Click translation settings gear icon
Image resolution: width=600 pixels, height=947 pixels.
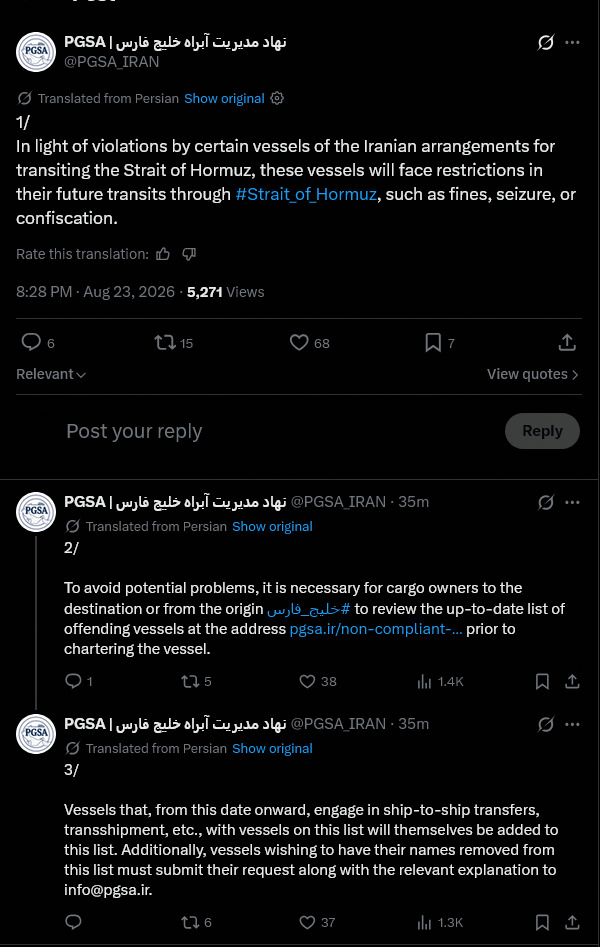coord(277,98)
